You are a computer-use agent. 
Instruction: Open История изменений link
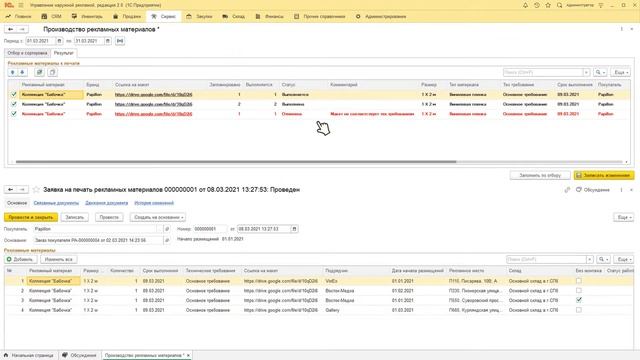pyautogui.click(x=154, y=203)
